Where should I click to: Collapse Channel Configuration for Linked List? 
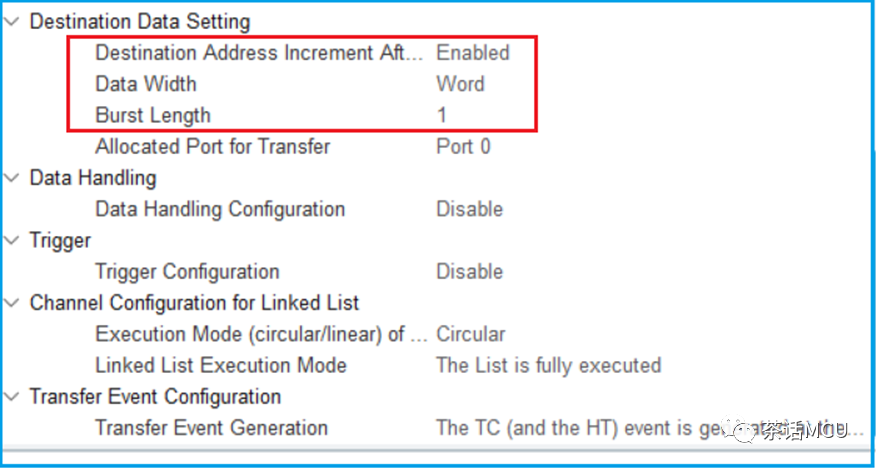coord(11,304)
